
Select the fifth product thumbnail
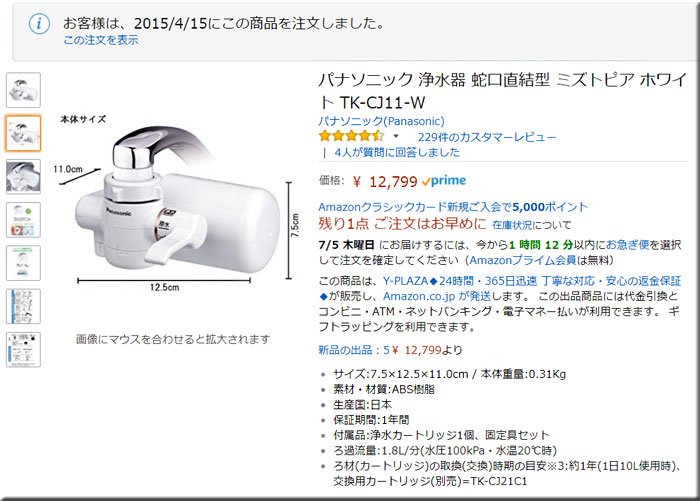pos(23,263)
